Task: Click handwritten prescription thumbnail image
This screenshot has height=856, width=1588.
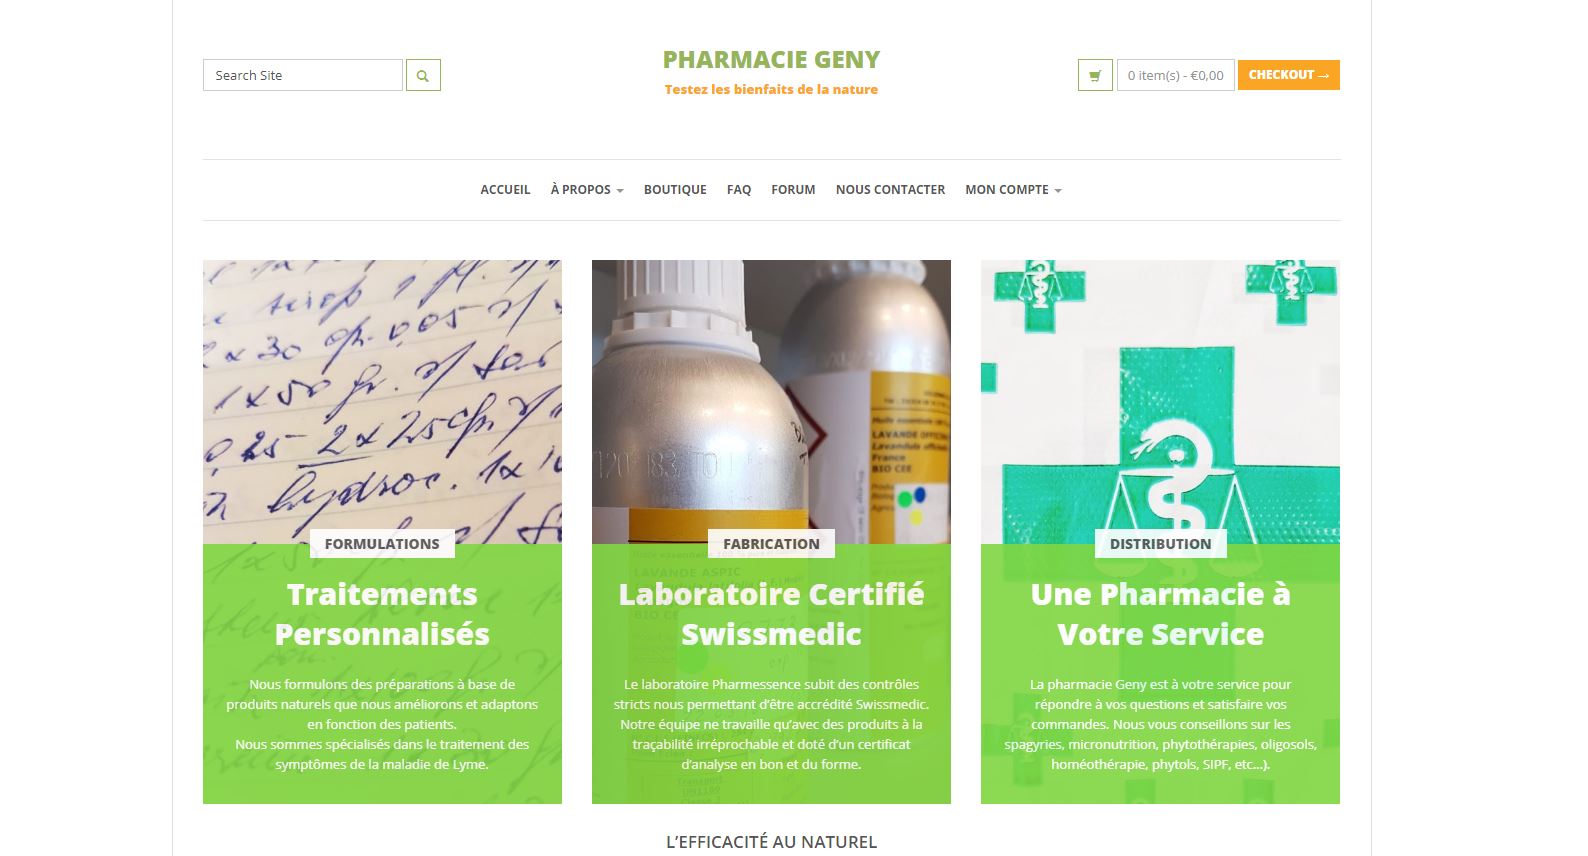Action: [x=382, y=402]
